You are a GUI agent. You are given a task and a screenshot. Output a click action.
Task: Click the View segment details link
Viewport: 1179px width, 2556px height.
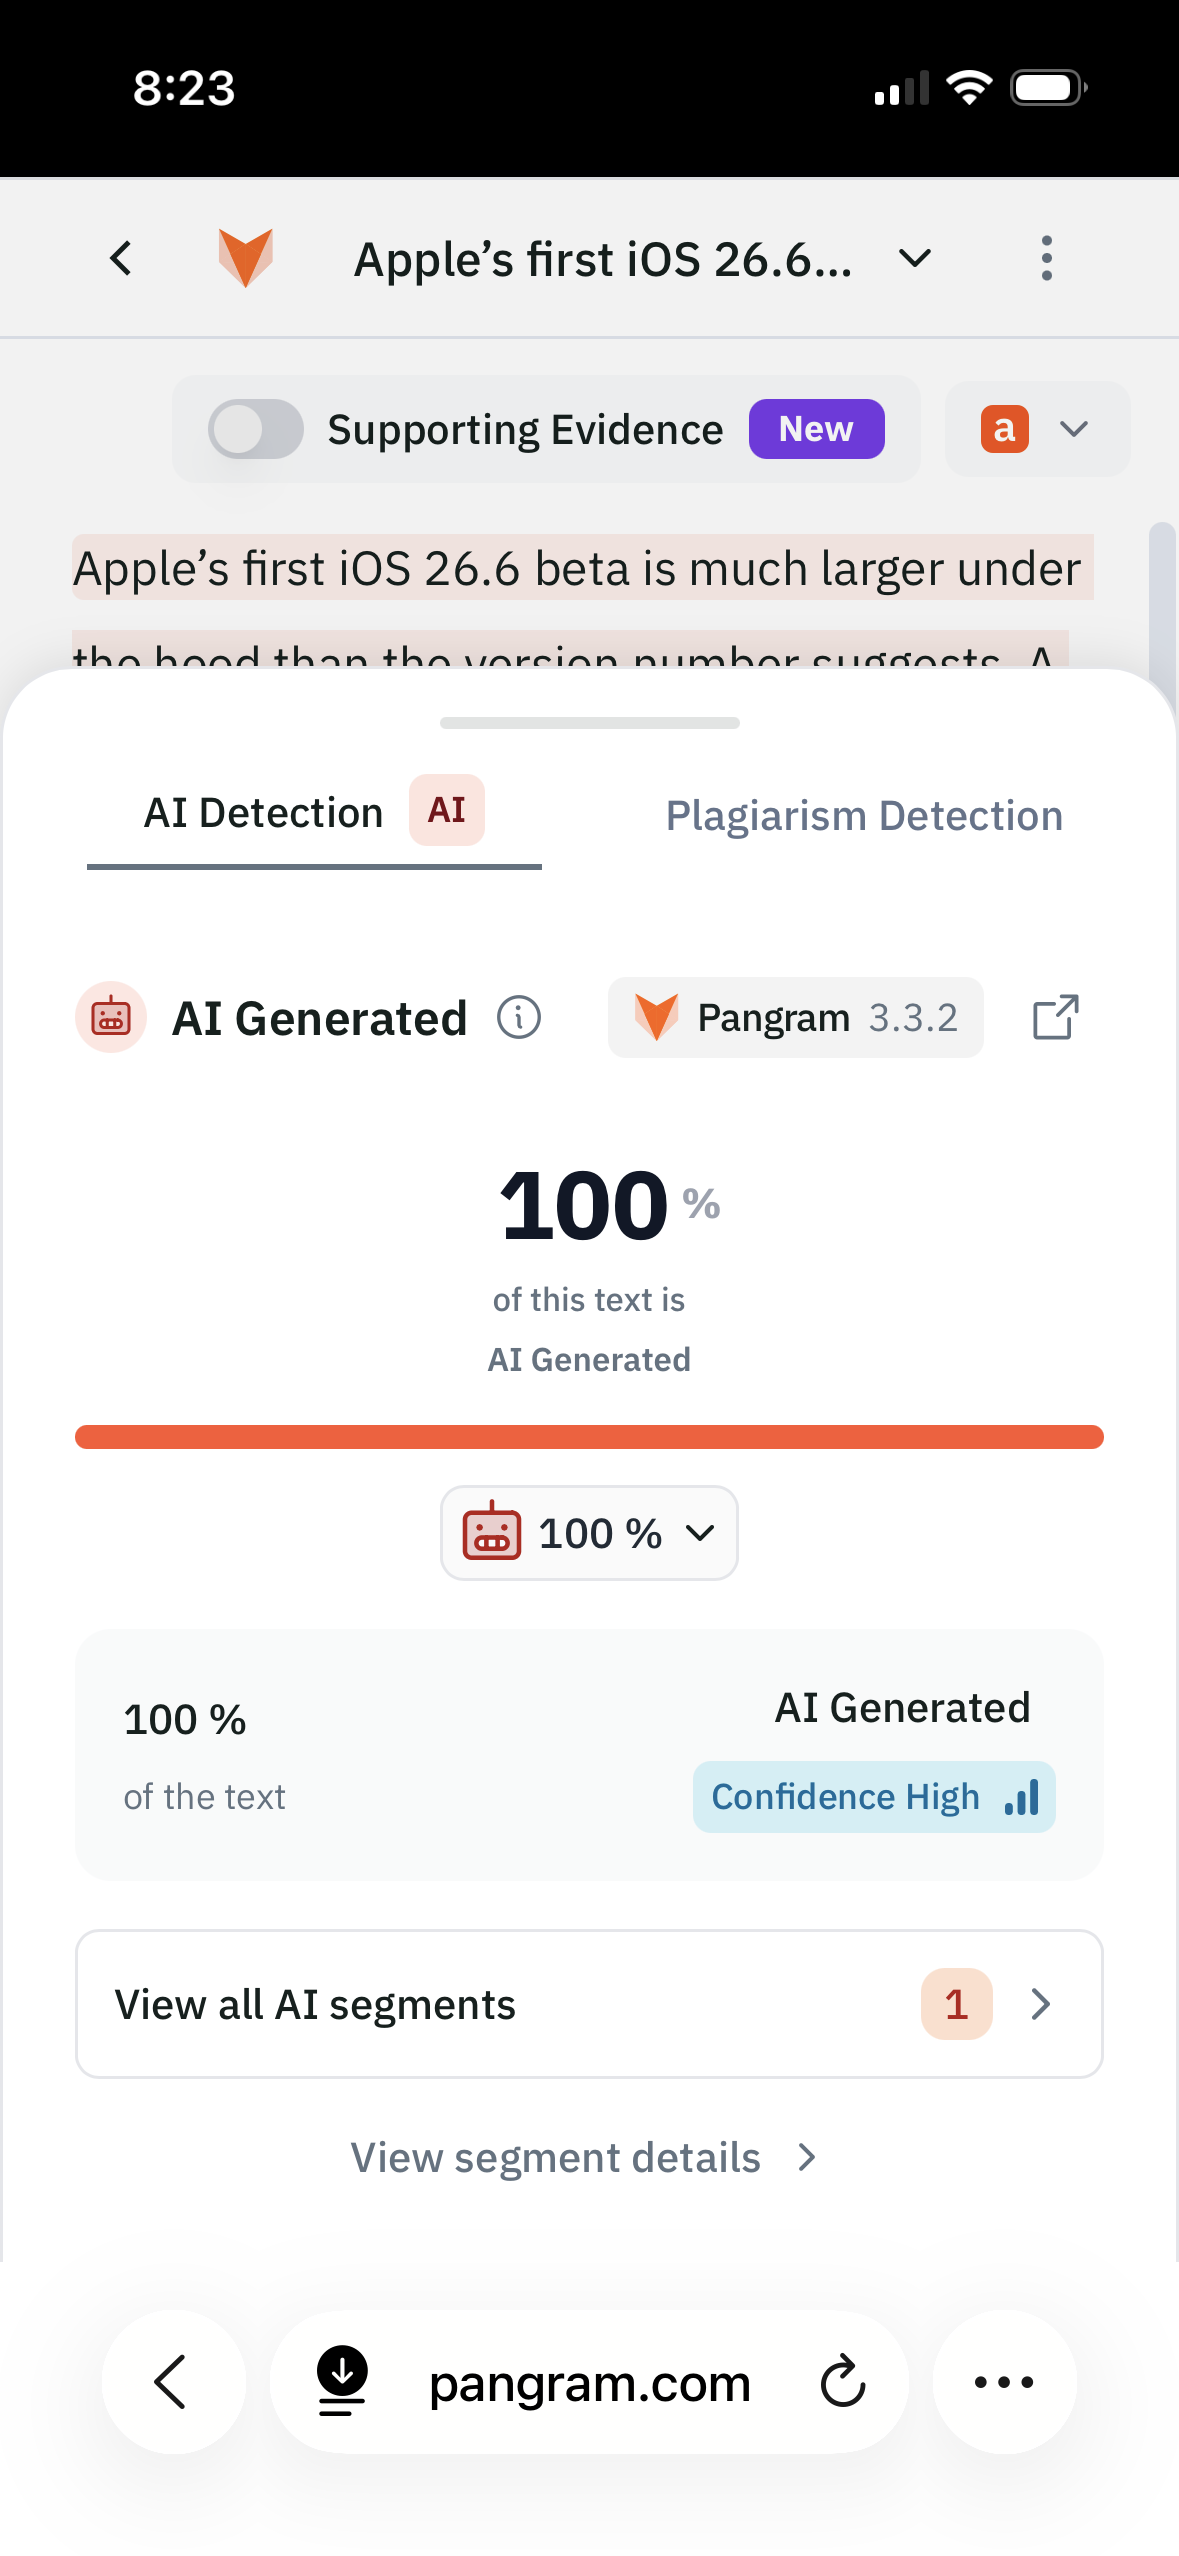[x=583, y=2157]
